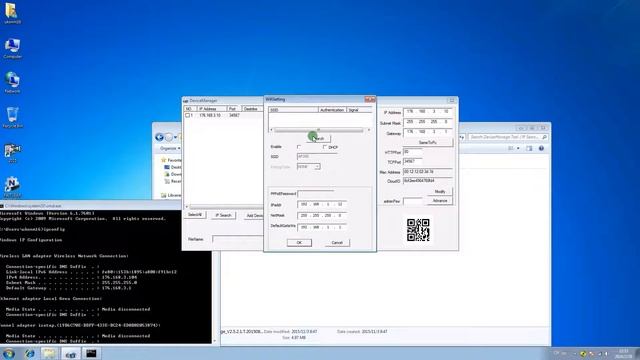This screenshot has width=640, height=360.
Task: Click the Start button on the taskbar
Action: pyautogui.click(x=9, y=353)
